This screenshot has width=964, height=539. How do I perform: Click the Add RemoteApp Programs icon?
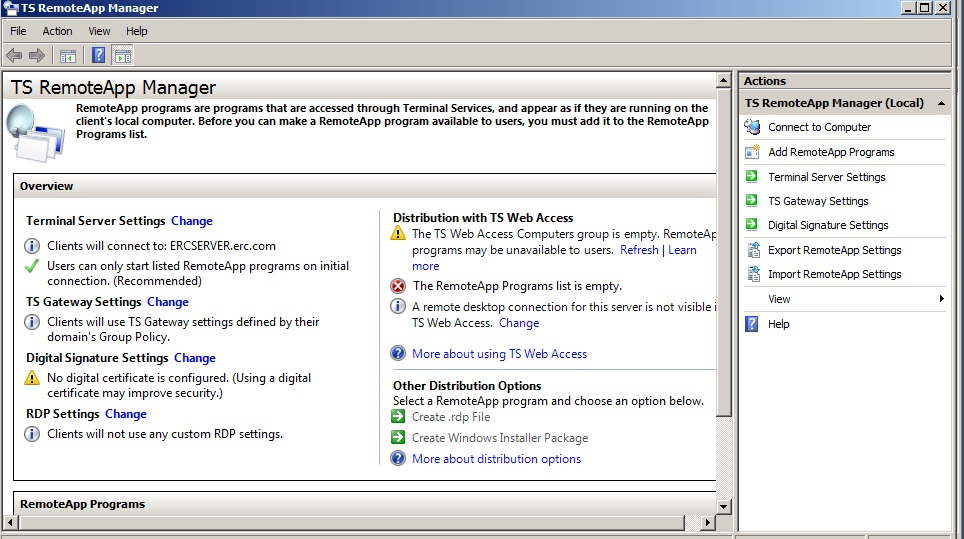pyautogui.click(x=752, y=152)
